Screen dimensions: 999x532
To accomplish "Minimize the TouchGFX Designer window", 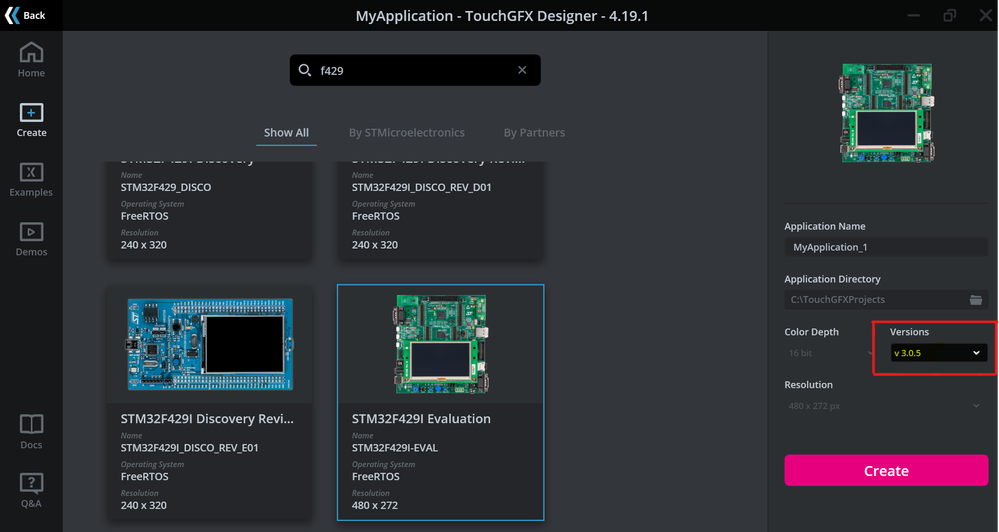I will click(914, 15).
